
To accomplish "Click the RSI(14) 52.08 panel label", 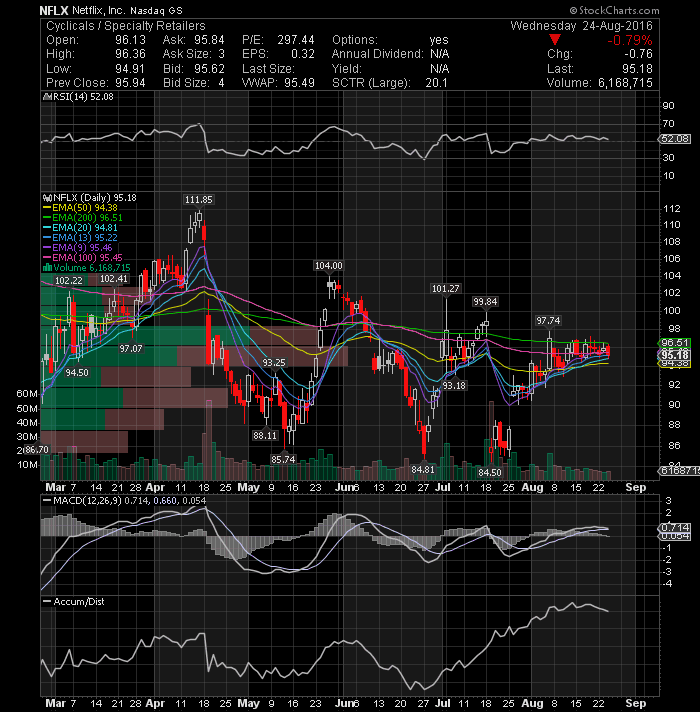I will (x=82, y=97).
